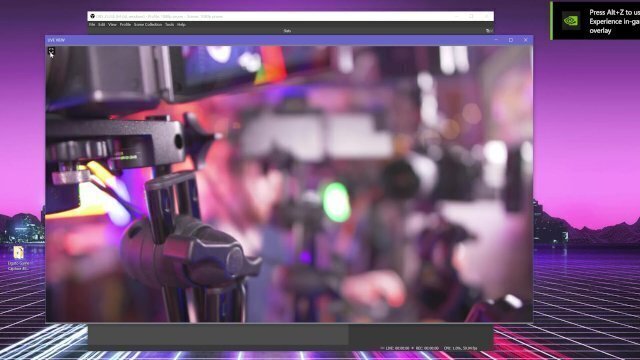Open the Edit menu in OBS
Screen dimensions: 640x360
(x=102, y=24)
